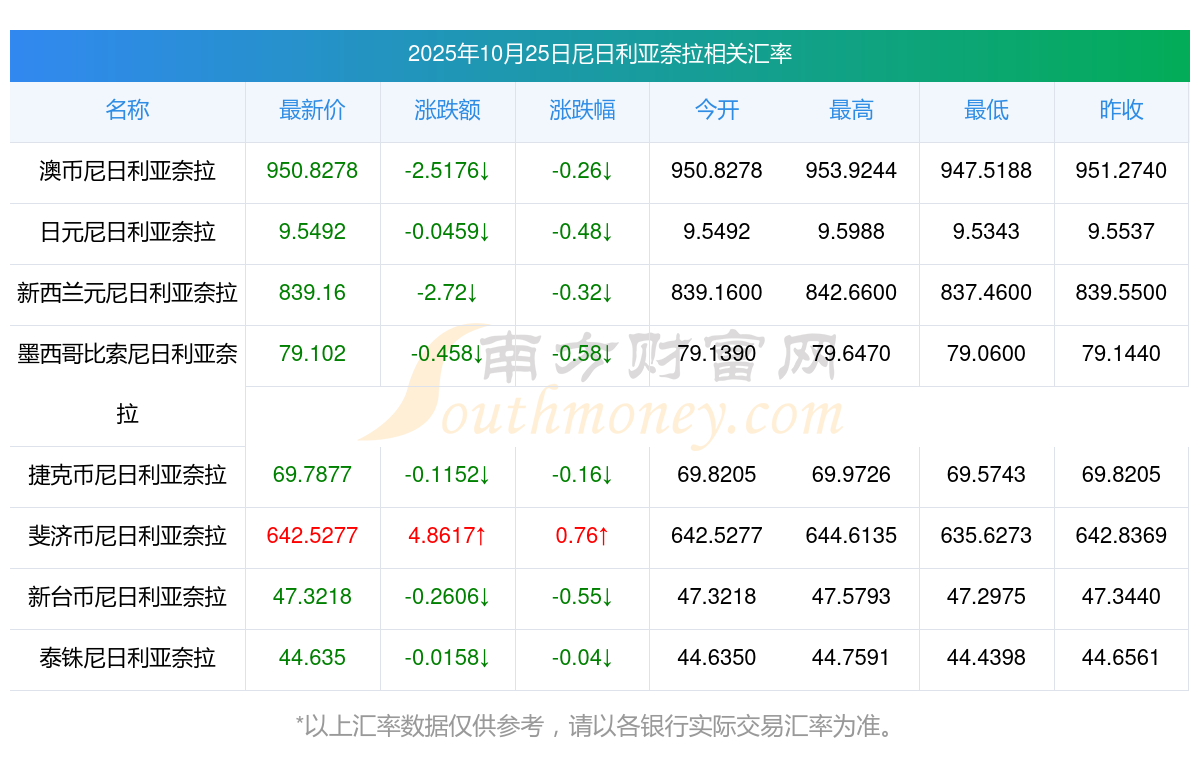The width and height of the screenshot is (1200, 757).
Task: Click the high value 953.9244
Action: [x=851, y=171]
